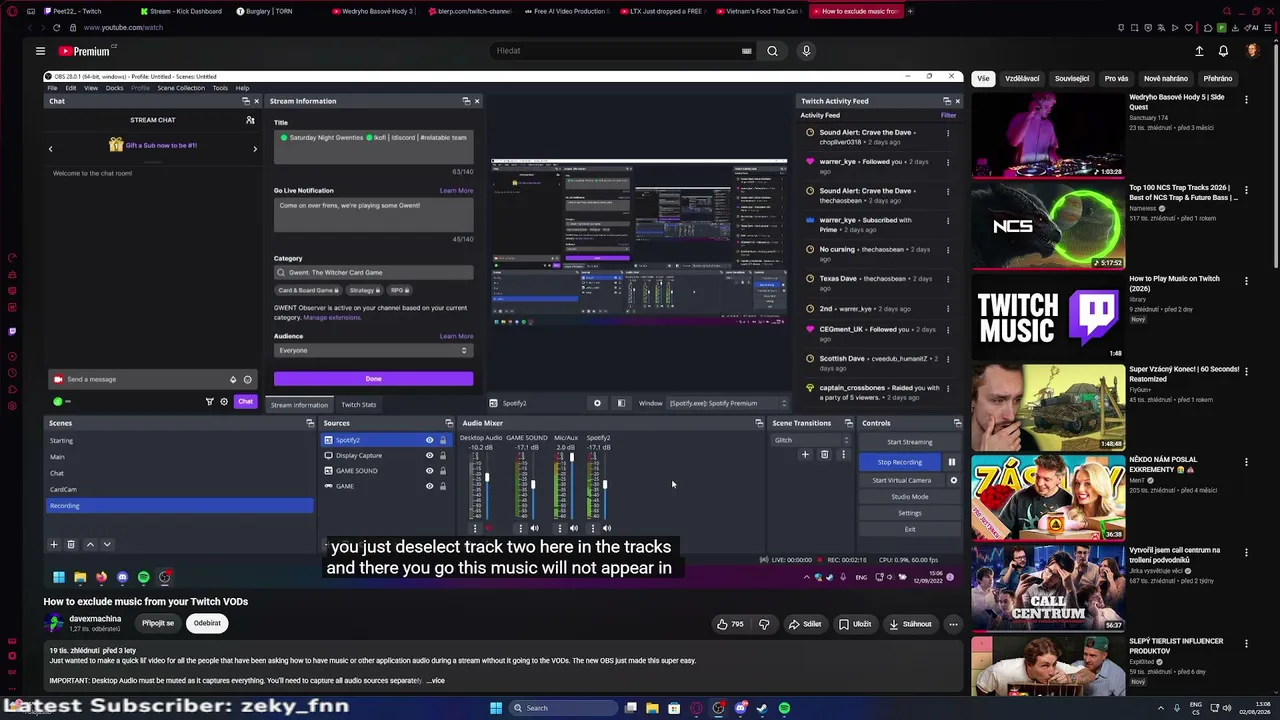
Task: Click the Připojit se join button
Action: point(158,623)
